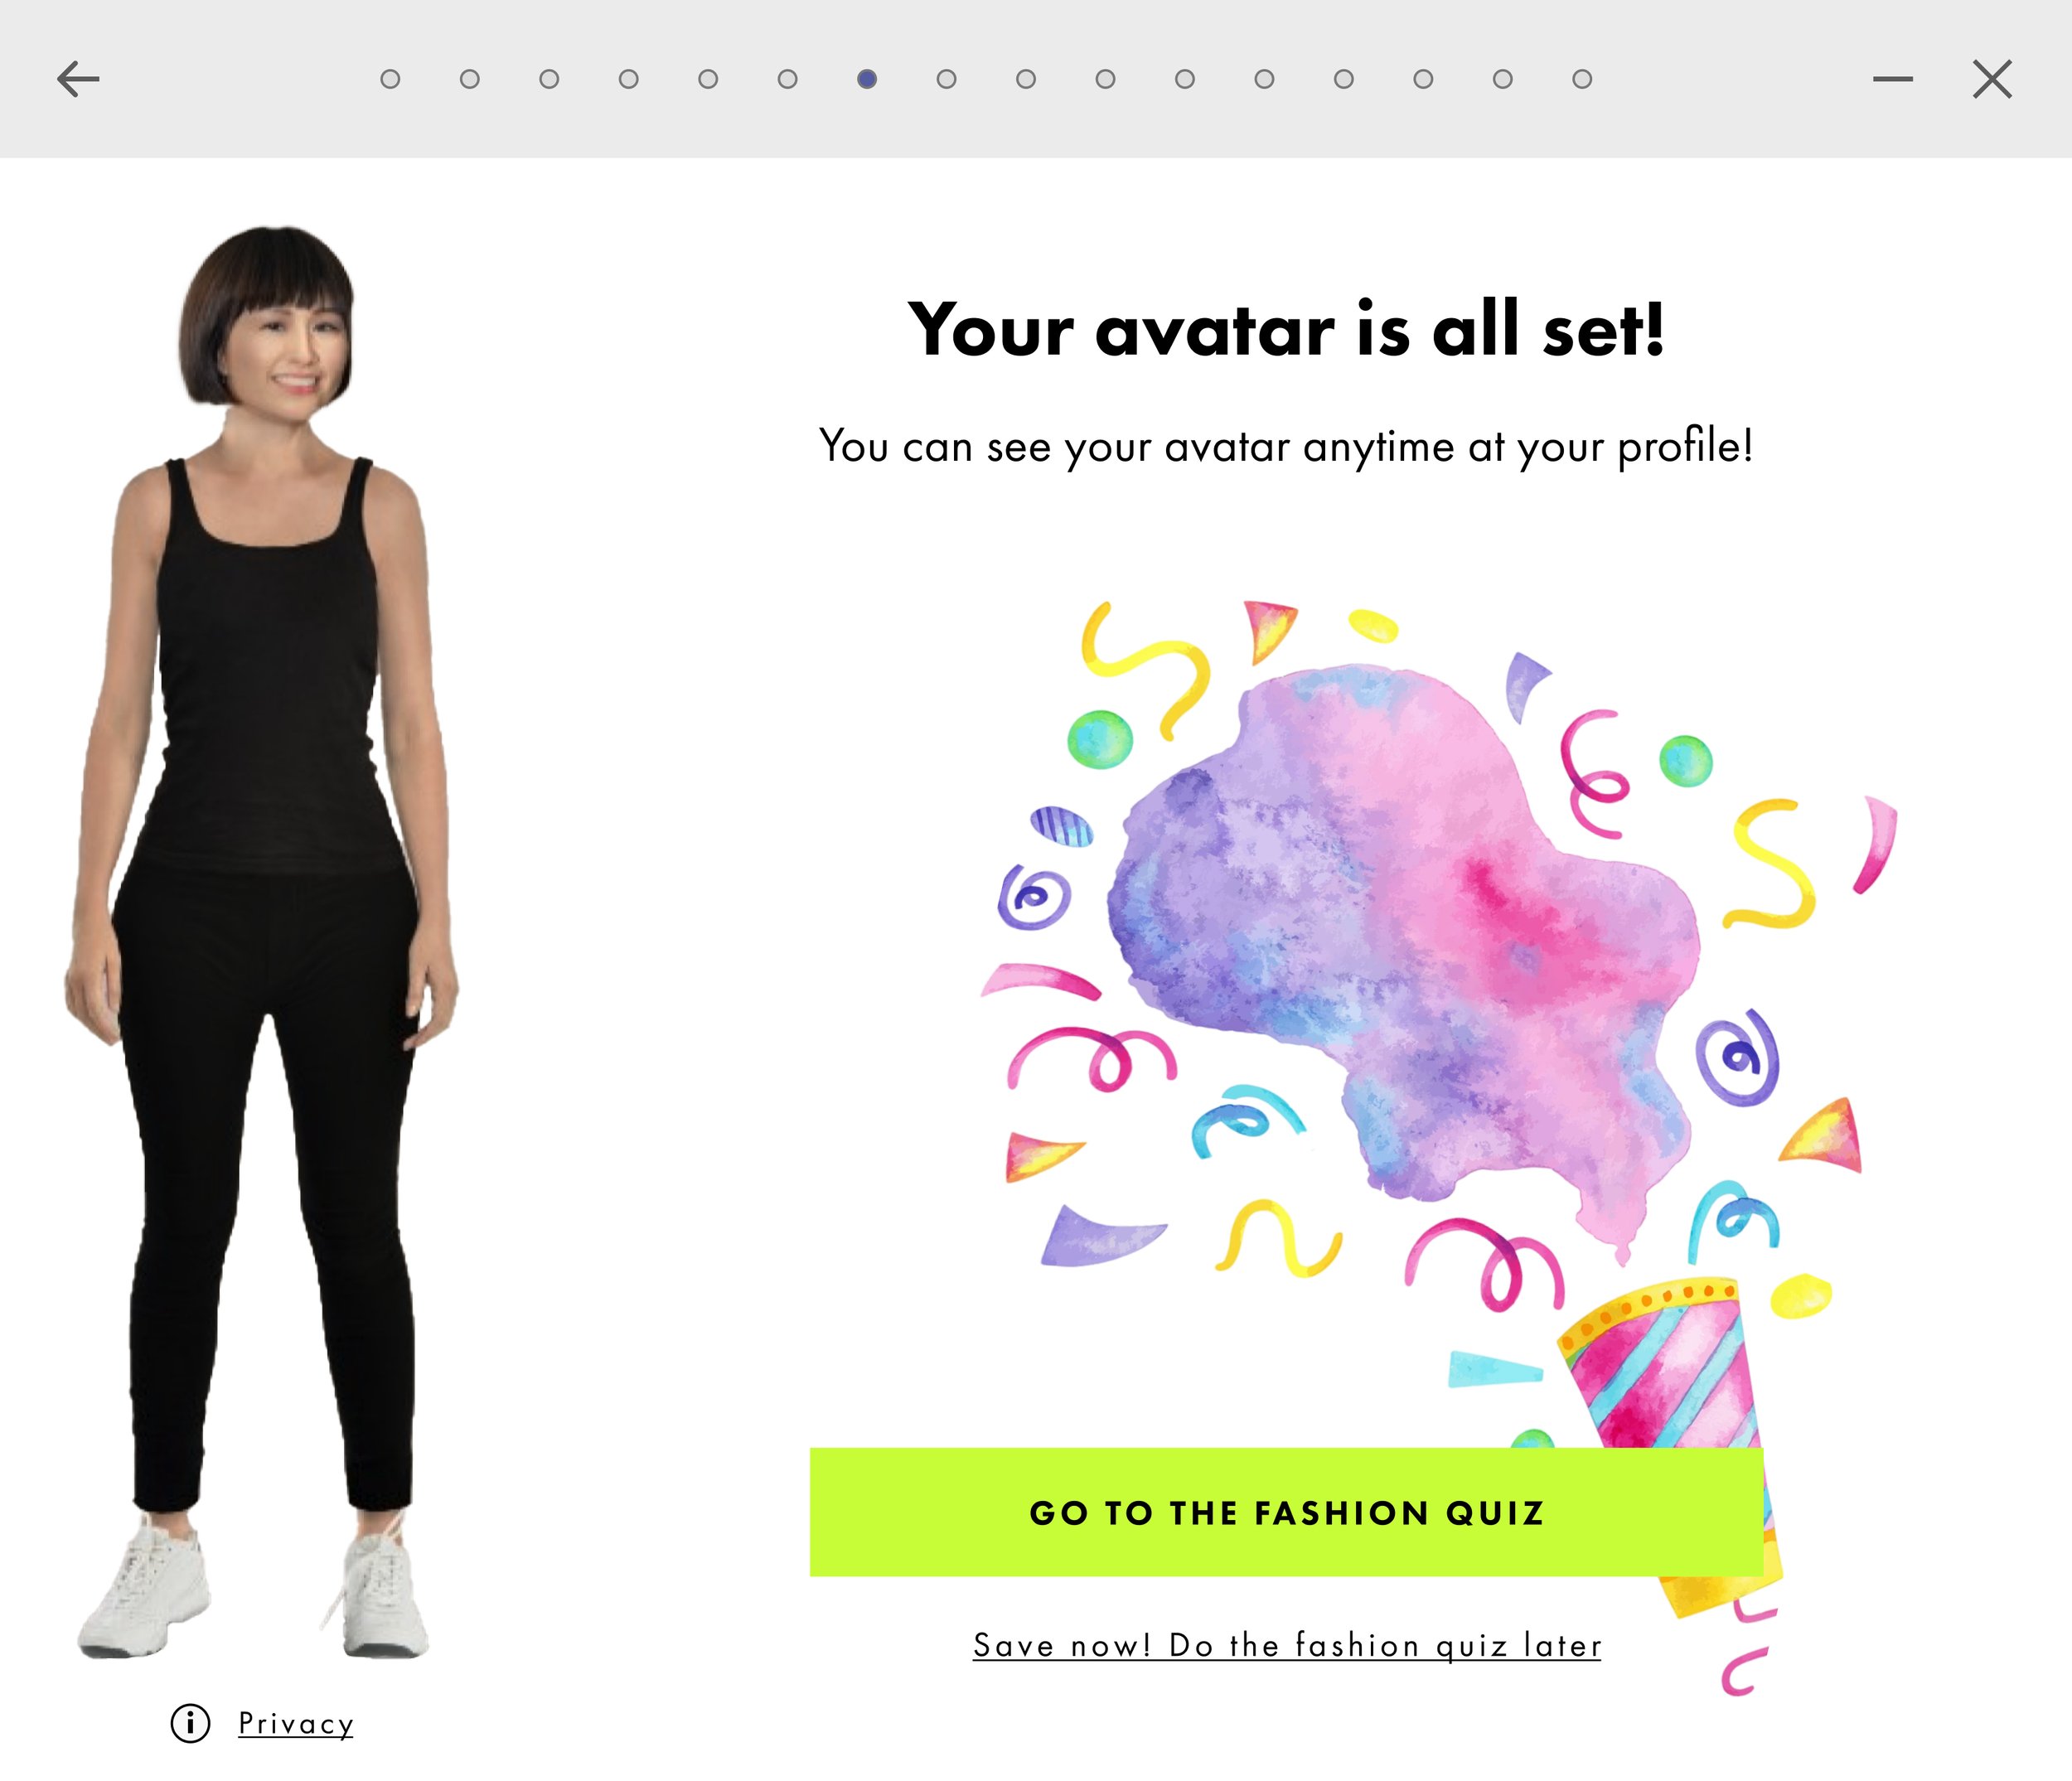Select the sixth progress step dot

click(x=787, y=79)
